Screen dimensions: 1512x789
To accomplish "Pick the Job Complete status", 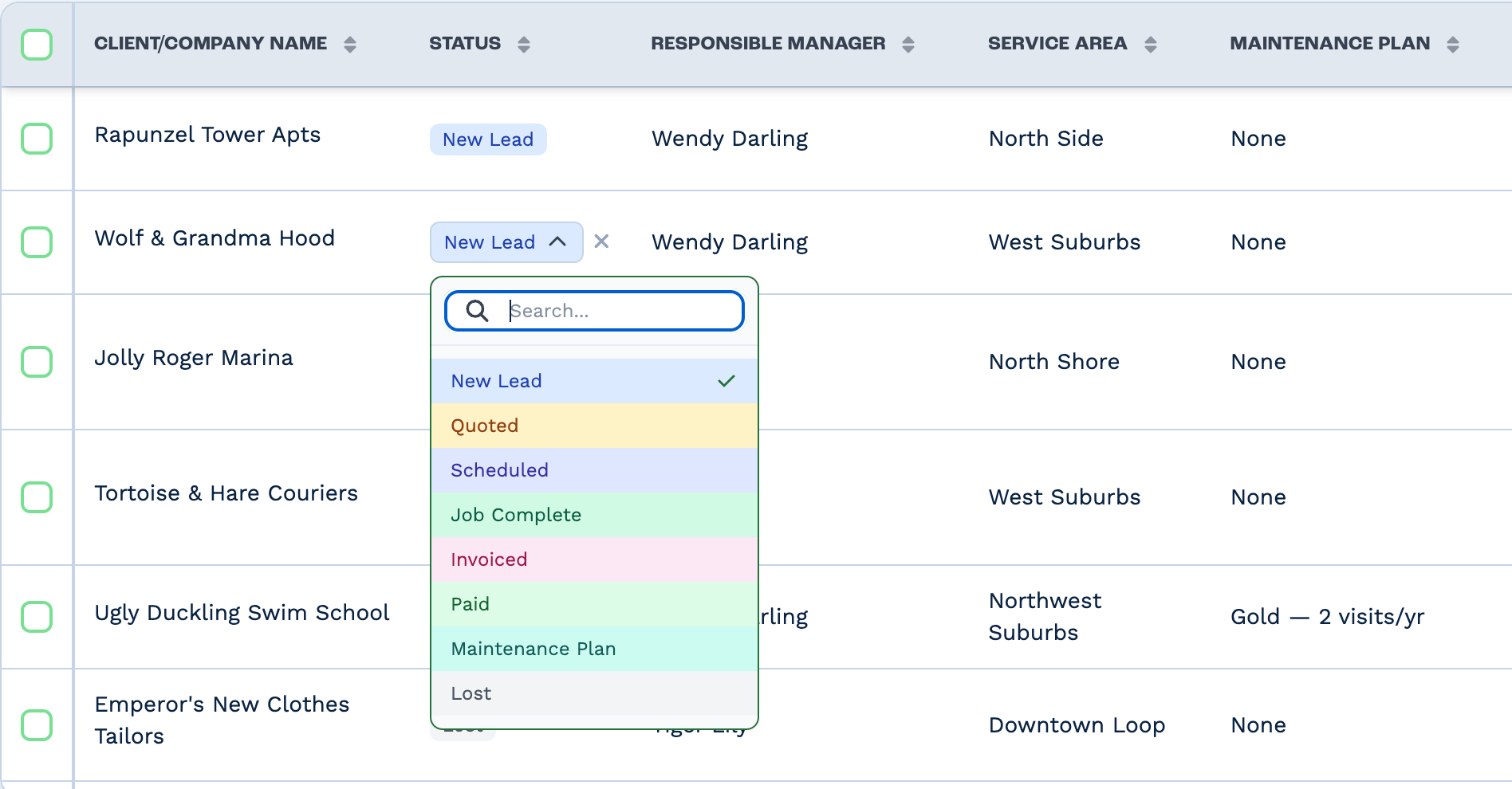I will pos(594,515).
